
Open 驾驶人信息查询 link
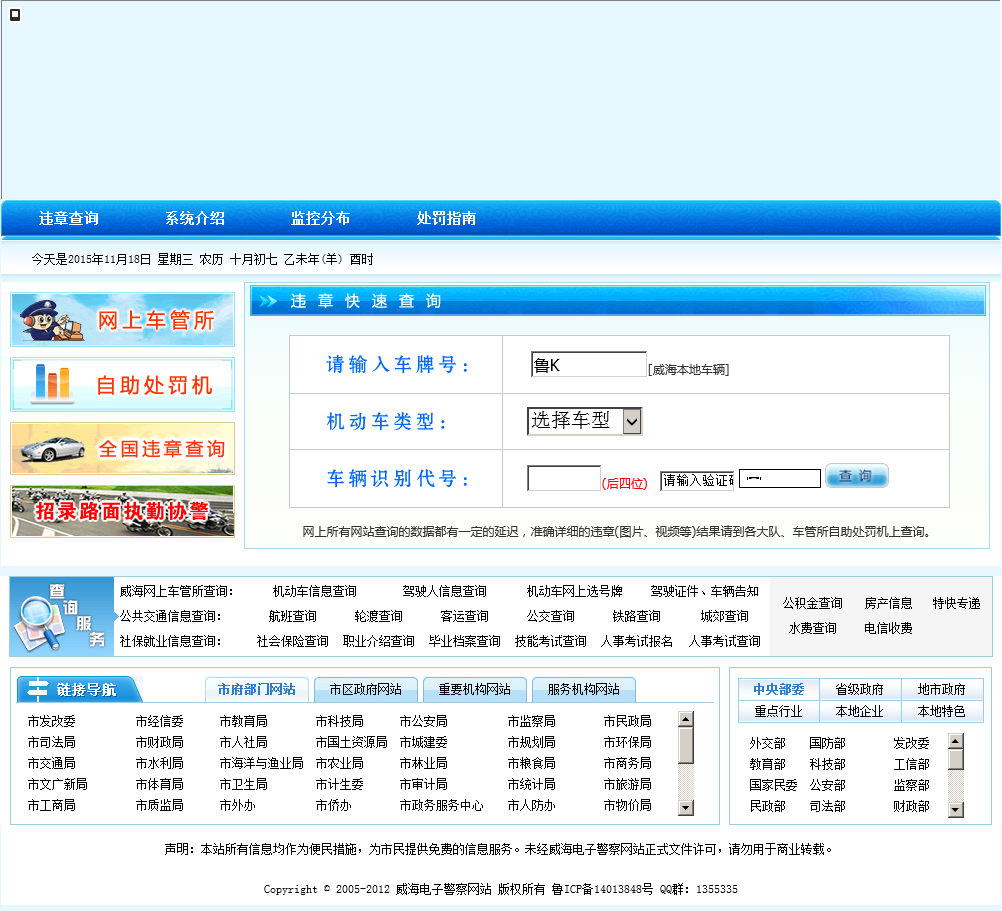[x=444, y=592]
